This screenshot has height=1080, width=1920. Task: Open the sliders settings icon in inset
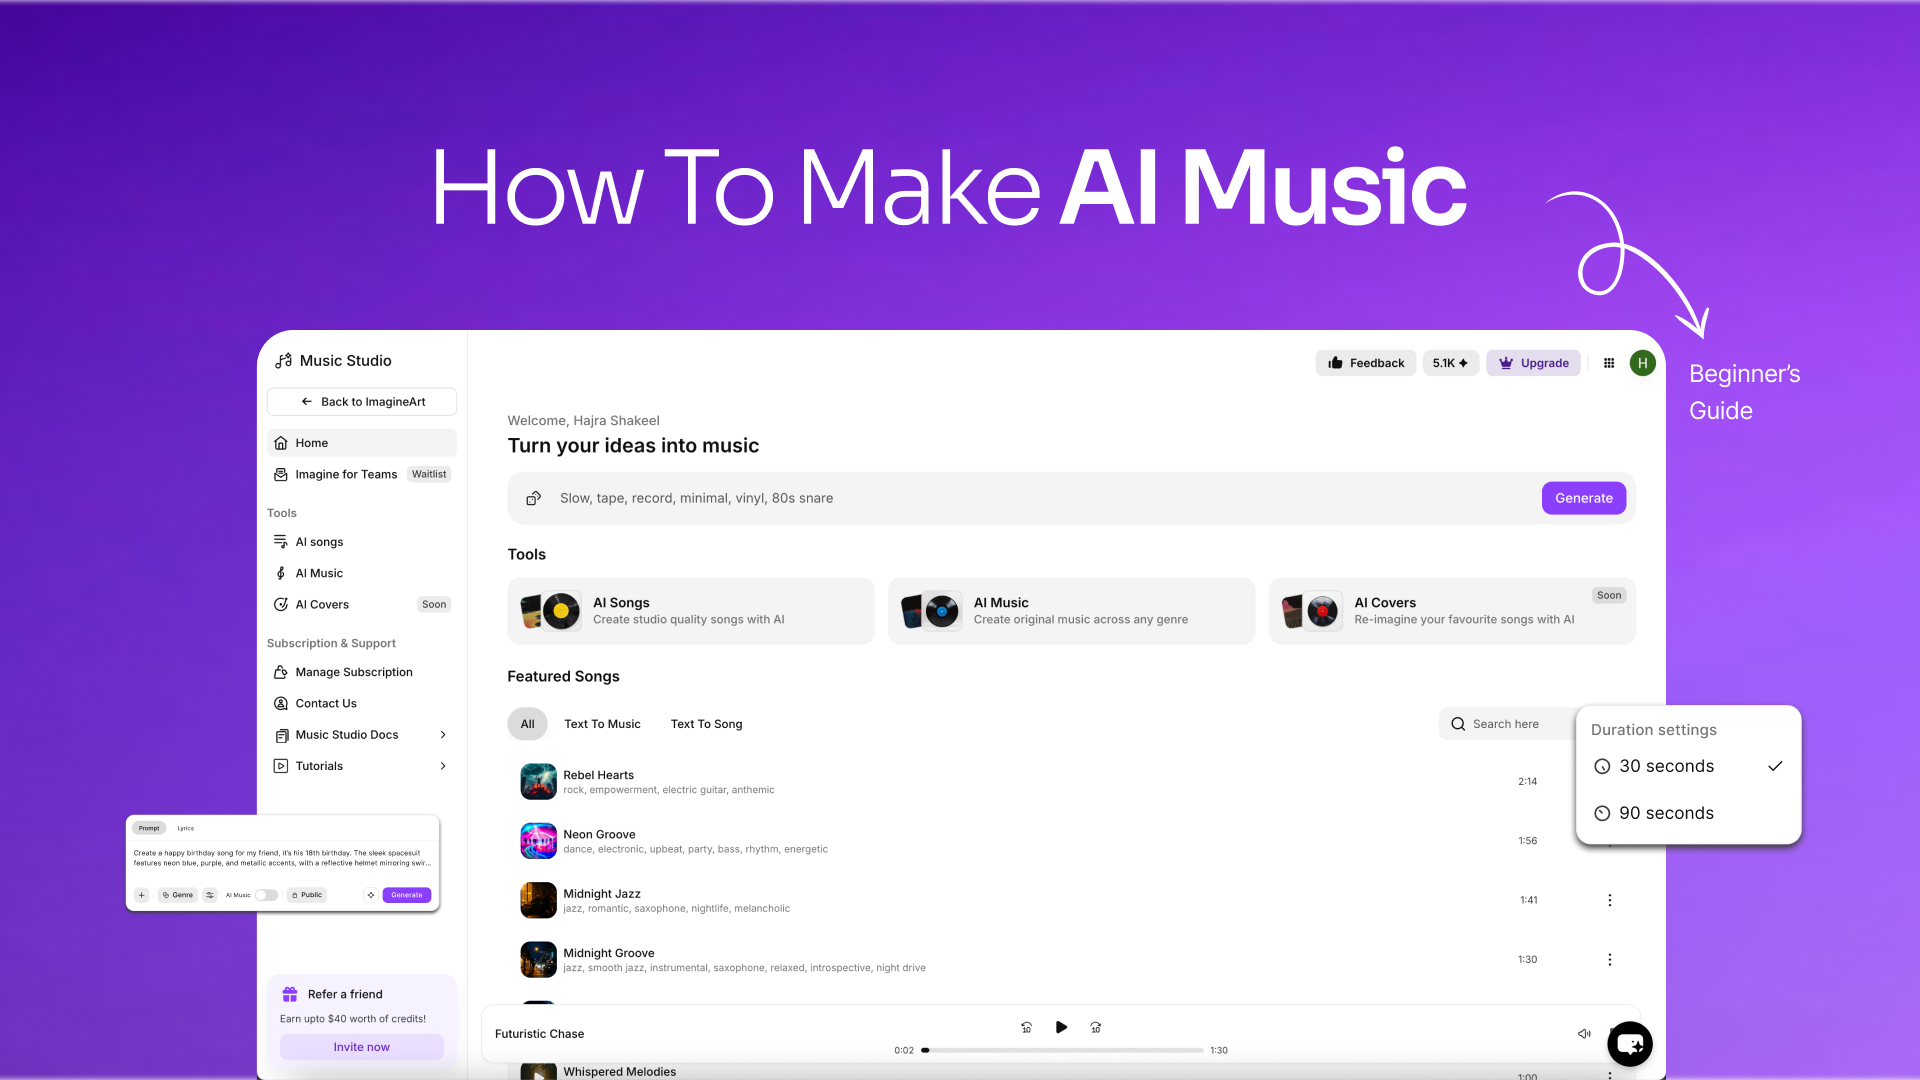pyautogui.click(x=210, y=895)
